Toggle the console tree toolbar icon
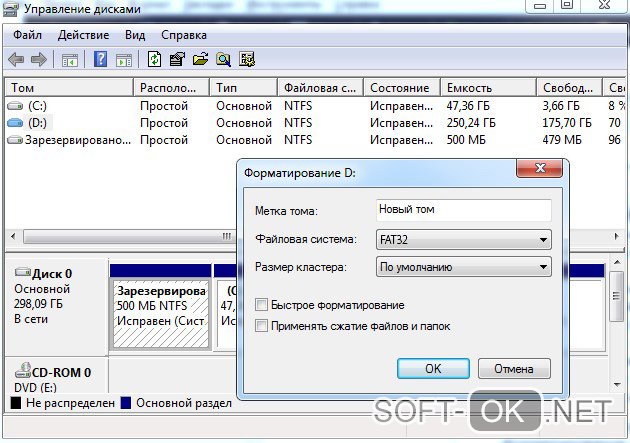This screenshot has height=443, width=630. point(70,60)
